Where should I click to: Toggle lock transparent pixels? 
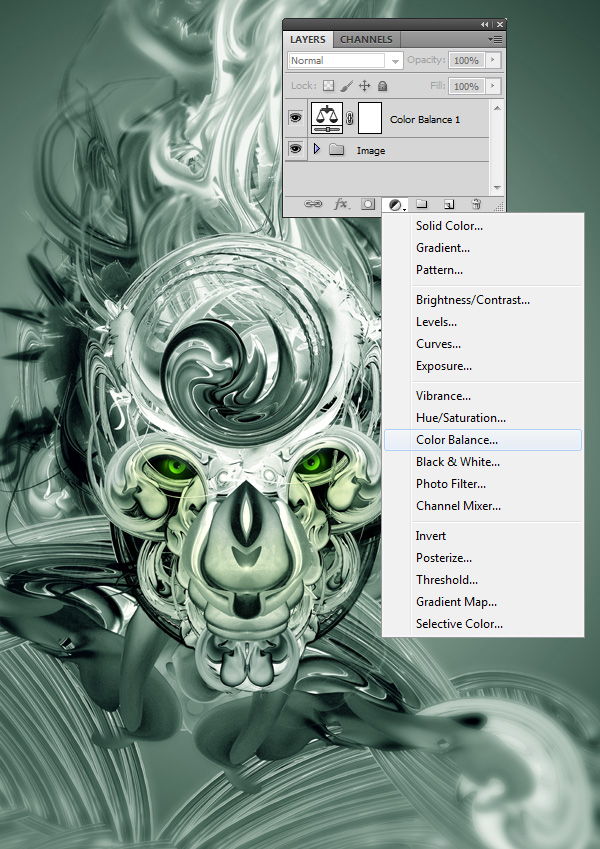328,87
